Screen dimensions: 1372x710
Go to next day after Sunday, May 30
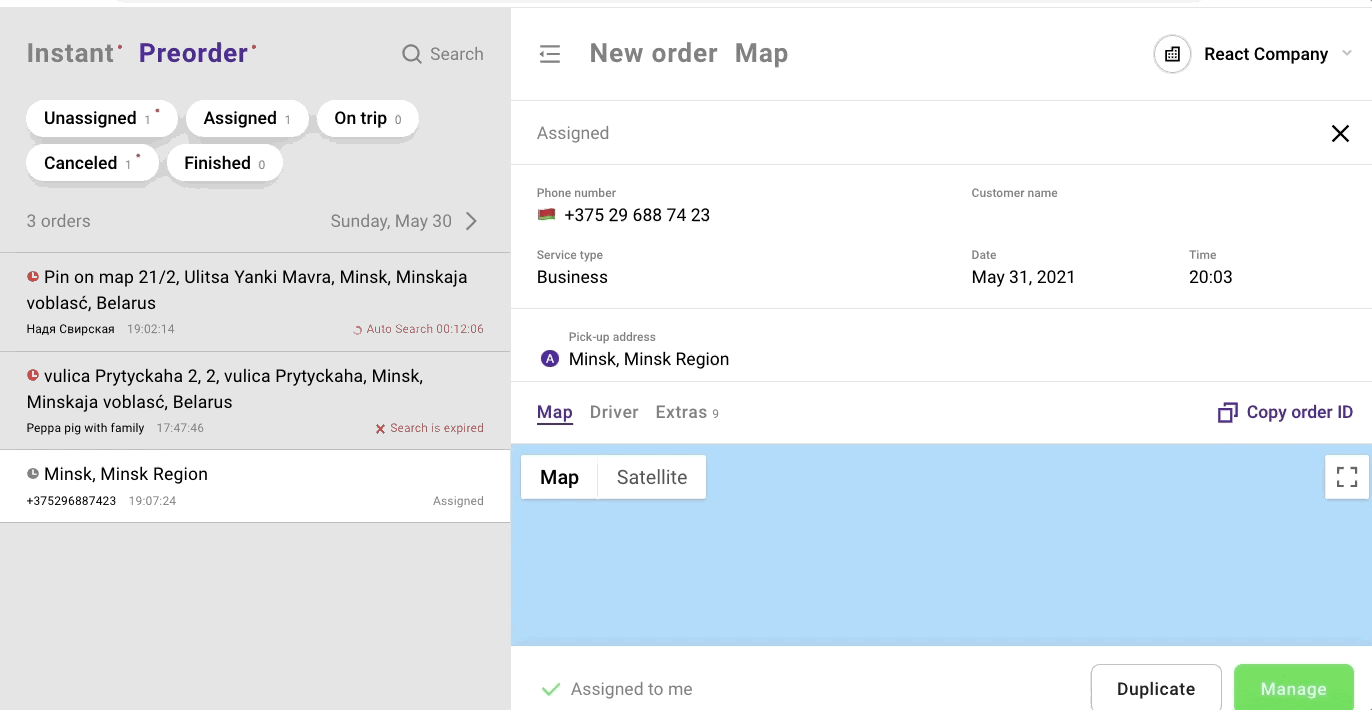click(472, 221)
